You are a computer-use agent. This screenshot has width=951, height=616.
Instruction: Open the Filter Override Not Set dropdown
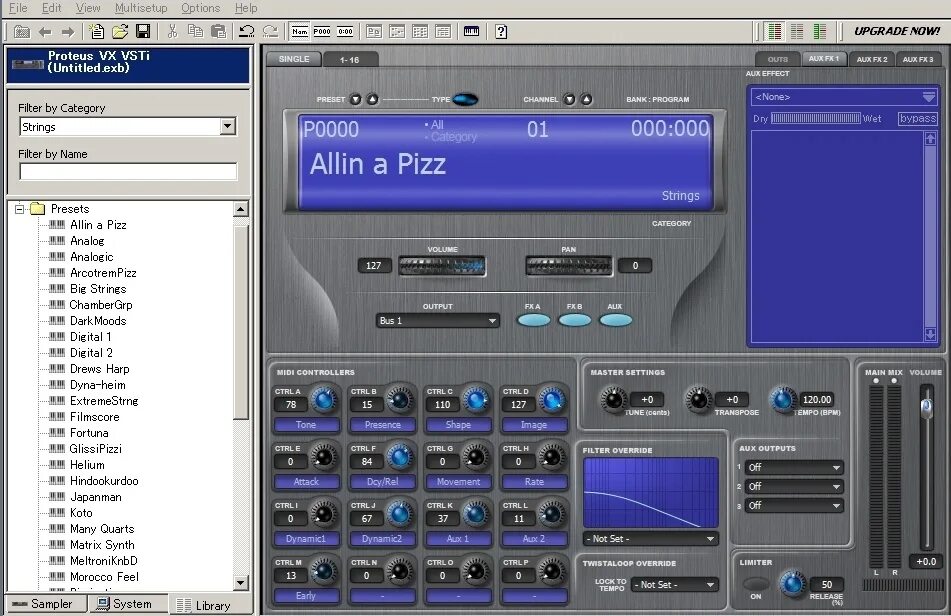[x=650, y=538]
